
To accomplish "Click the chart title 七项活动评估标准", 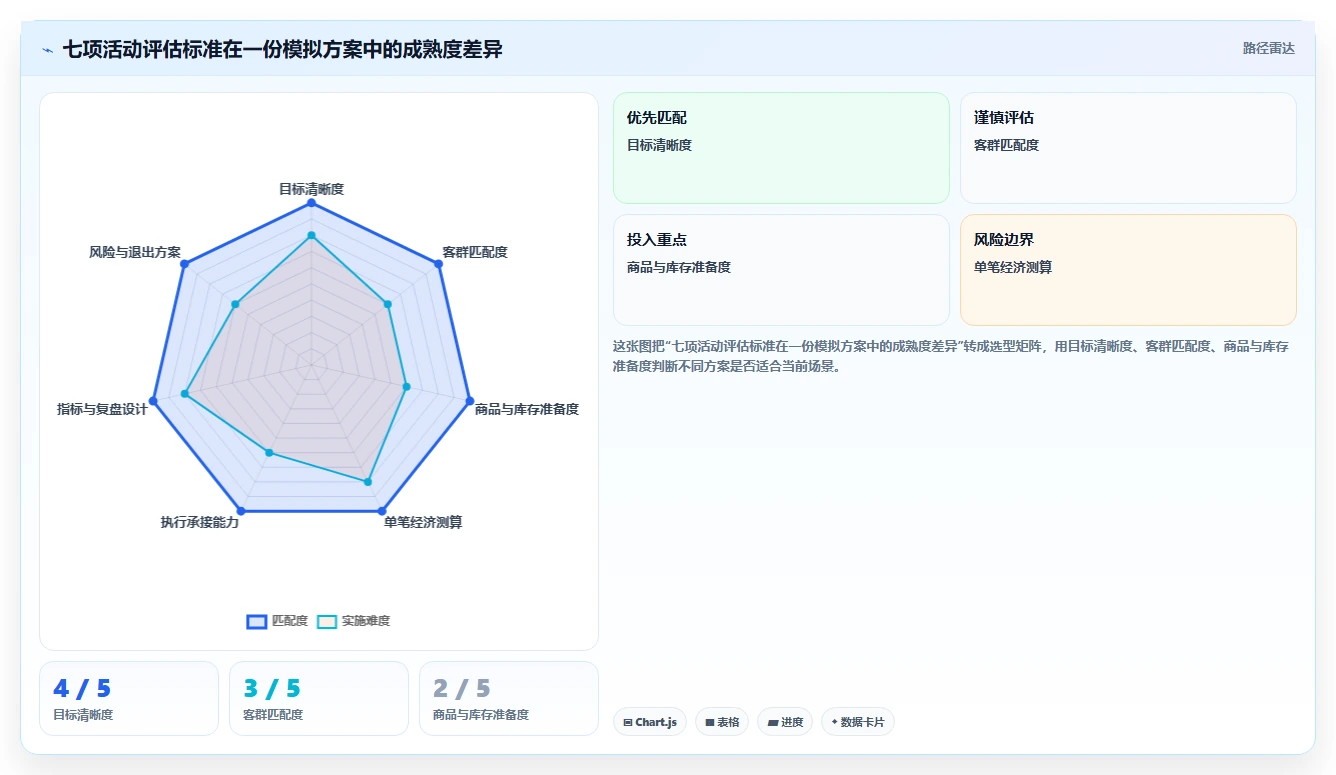I will click(x=283, y=49).
